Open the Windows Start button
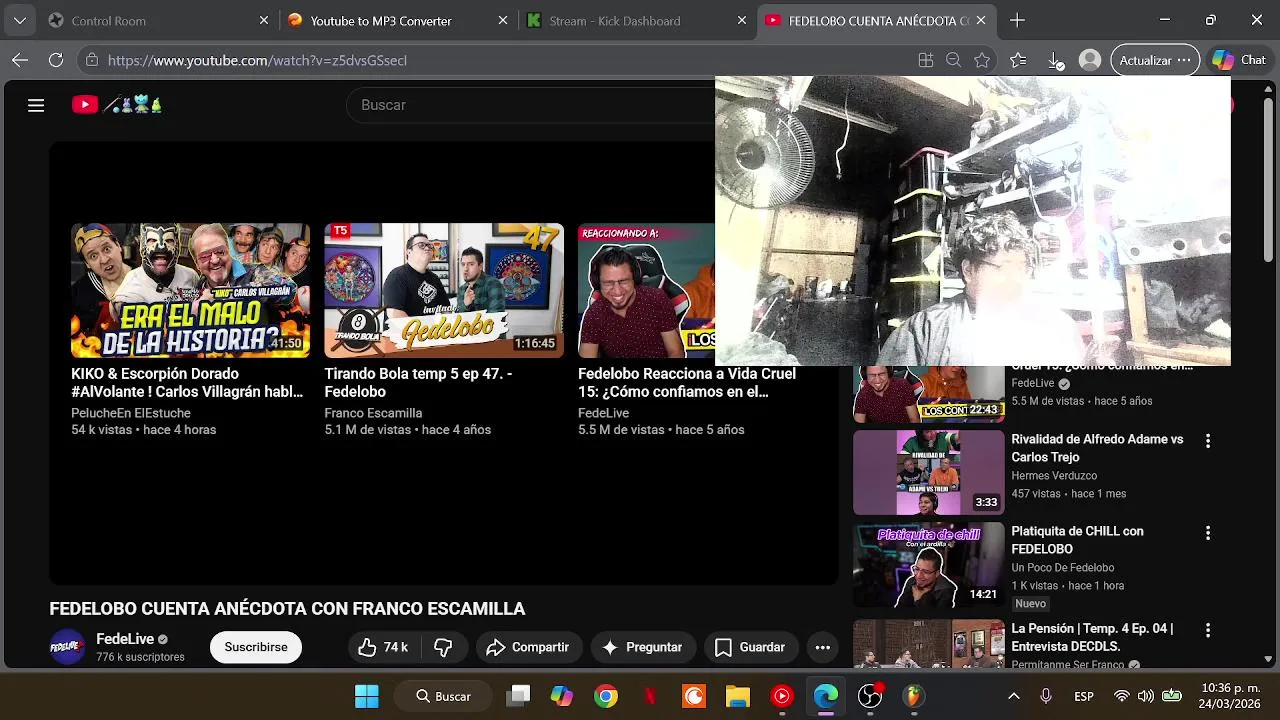1280x720 pixels. (367, 696)
